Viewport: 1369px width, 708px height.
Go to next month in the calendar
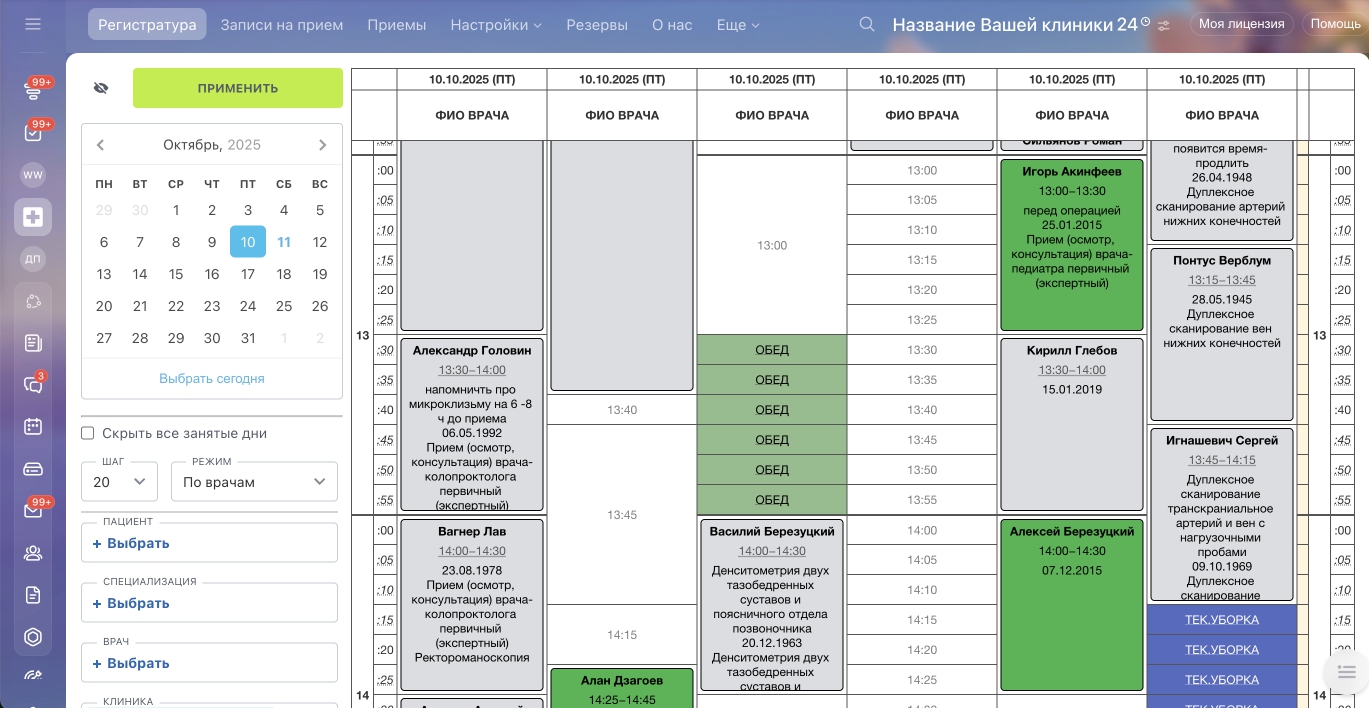[322, 145]
